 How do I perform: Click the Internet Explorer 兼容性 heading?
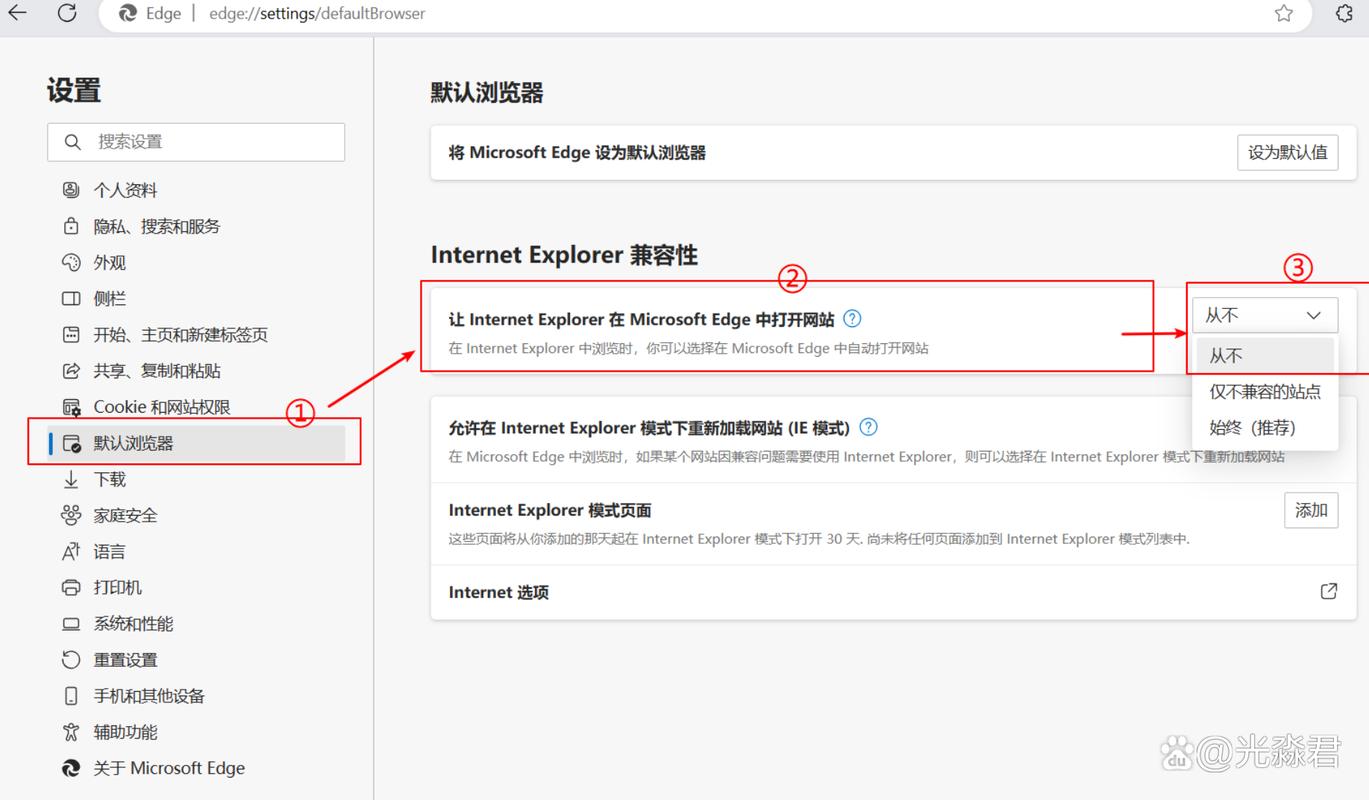564,255
